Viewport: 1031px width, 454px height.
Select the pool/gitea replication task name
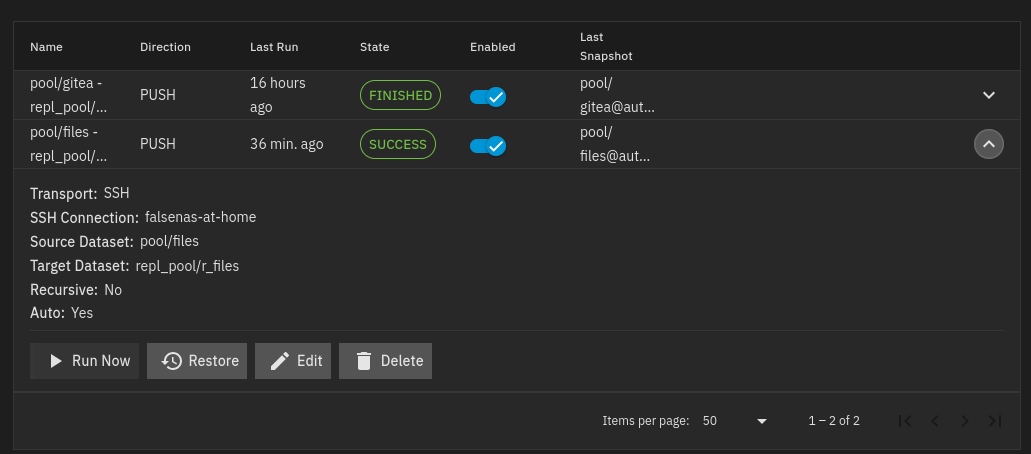click(68, 95)
